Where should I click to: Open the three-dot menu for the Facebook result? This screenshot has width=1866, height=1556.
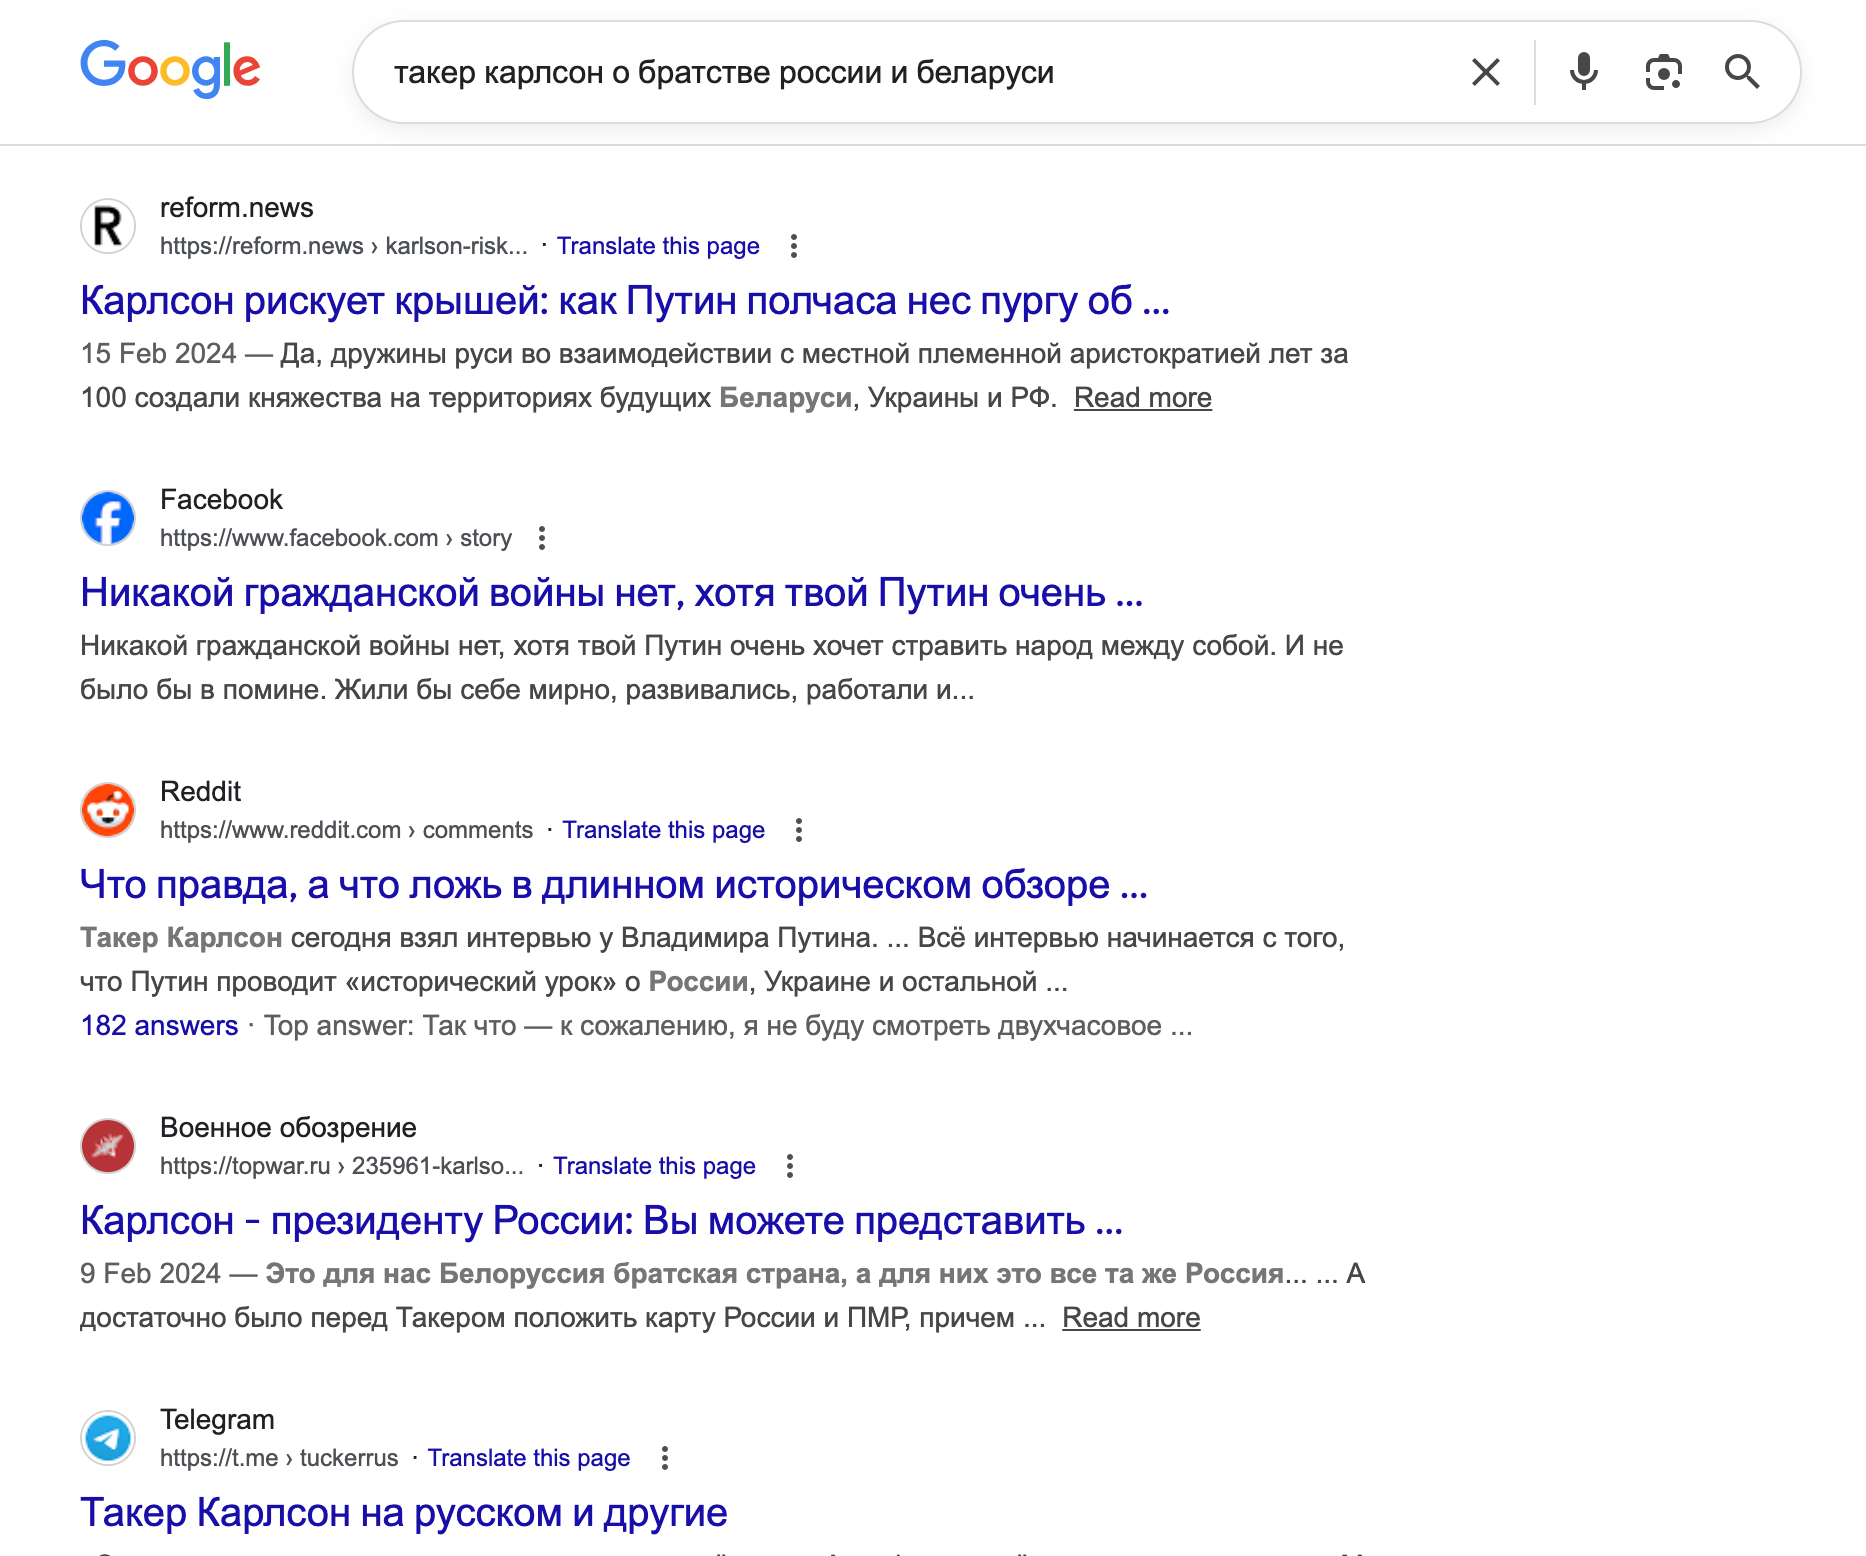[x=543, y=538]
